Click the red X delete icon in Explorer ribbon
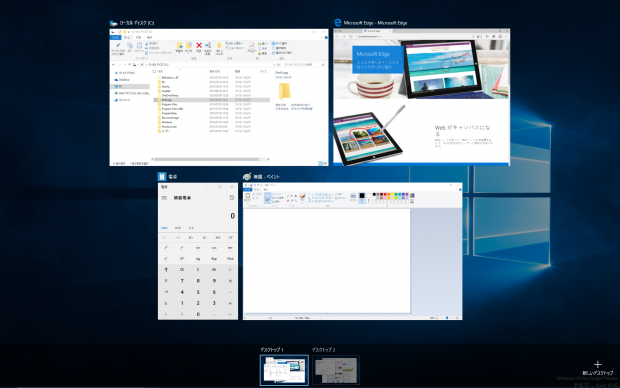620x388 pixels. (199, 46)
